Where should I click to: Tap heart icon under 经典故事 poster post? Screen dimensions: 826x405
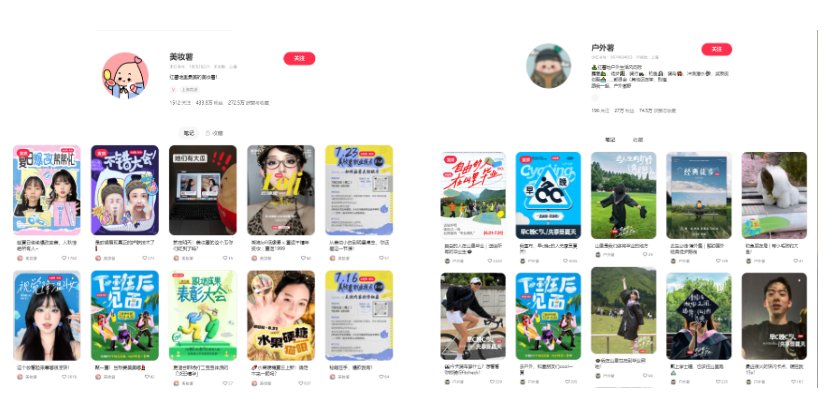717,261
